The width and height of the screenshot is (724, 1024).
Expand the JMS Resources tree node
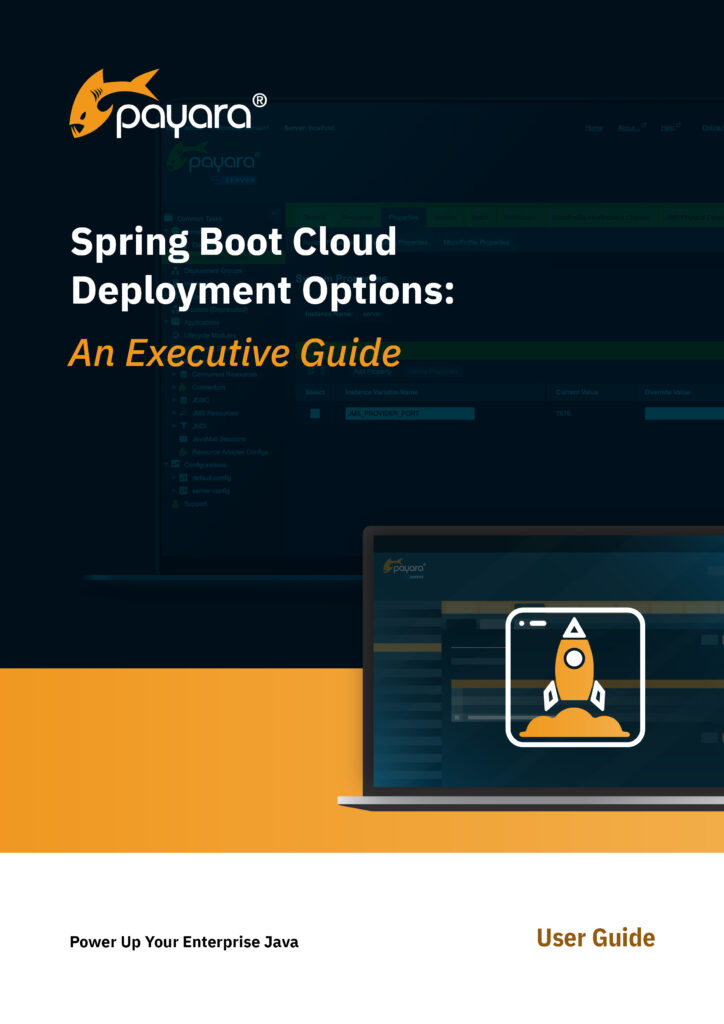(x=174, y=413)
